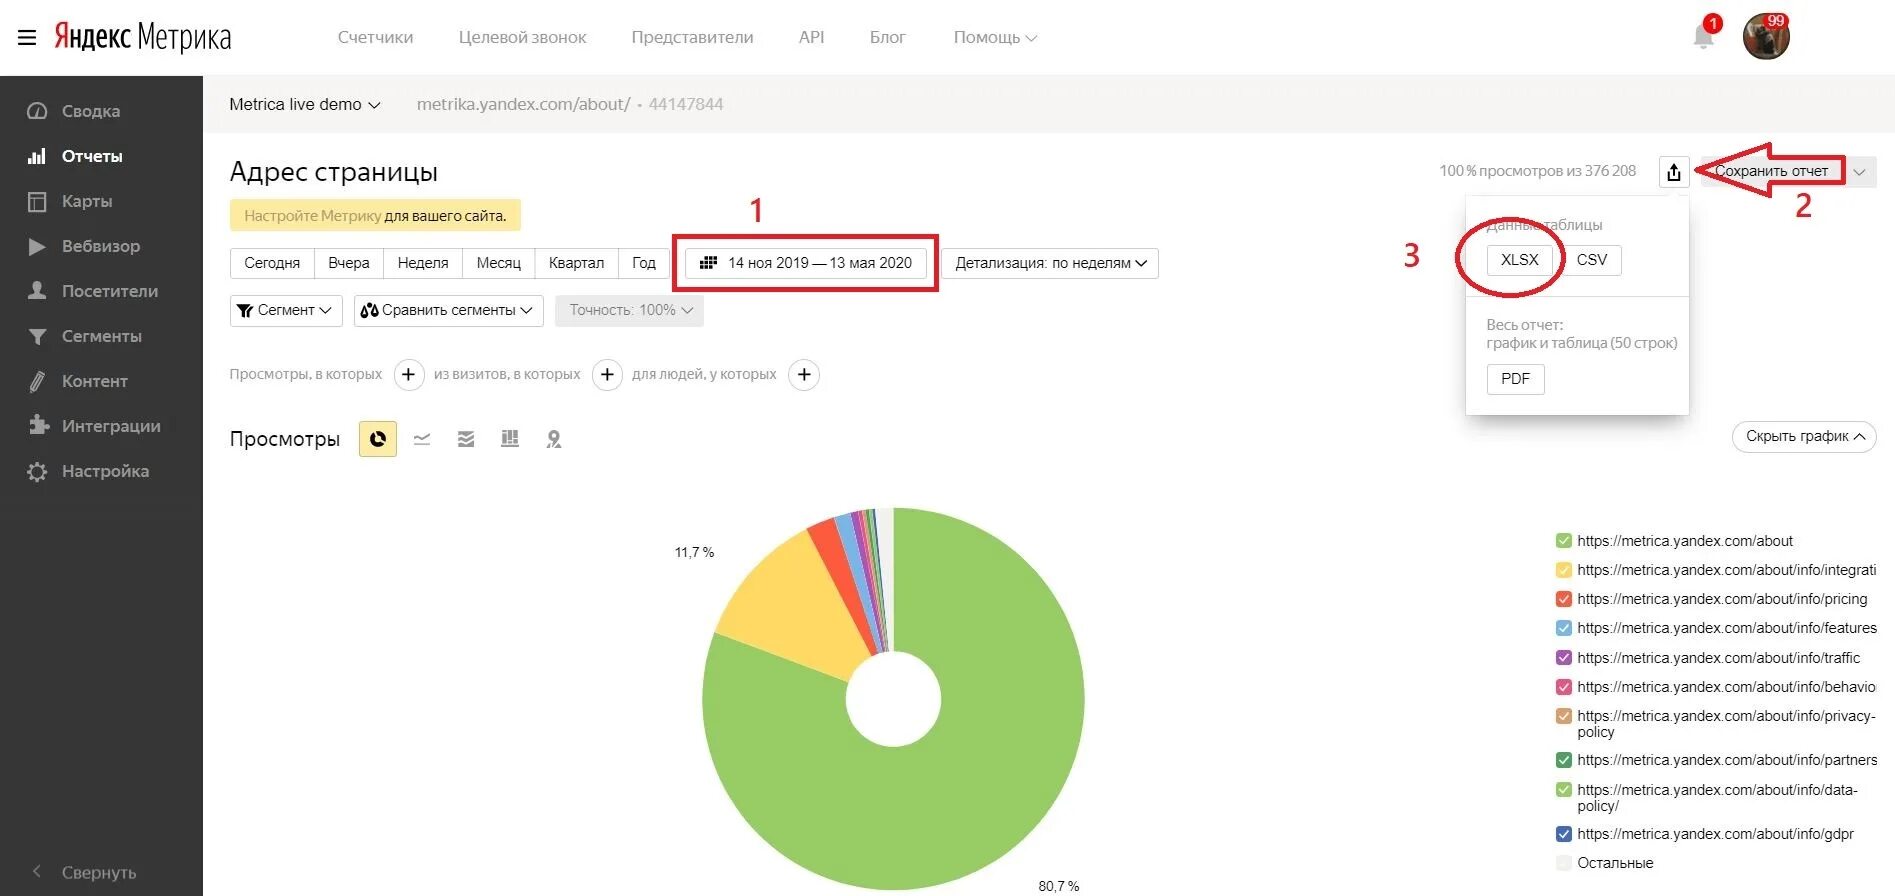Screen dimensions: 1895x896
Task: Toggle checkbox for about/info/privacy-policy URL
Action: [x=1564, y=716]
